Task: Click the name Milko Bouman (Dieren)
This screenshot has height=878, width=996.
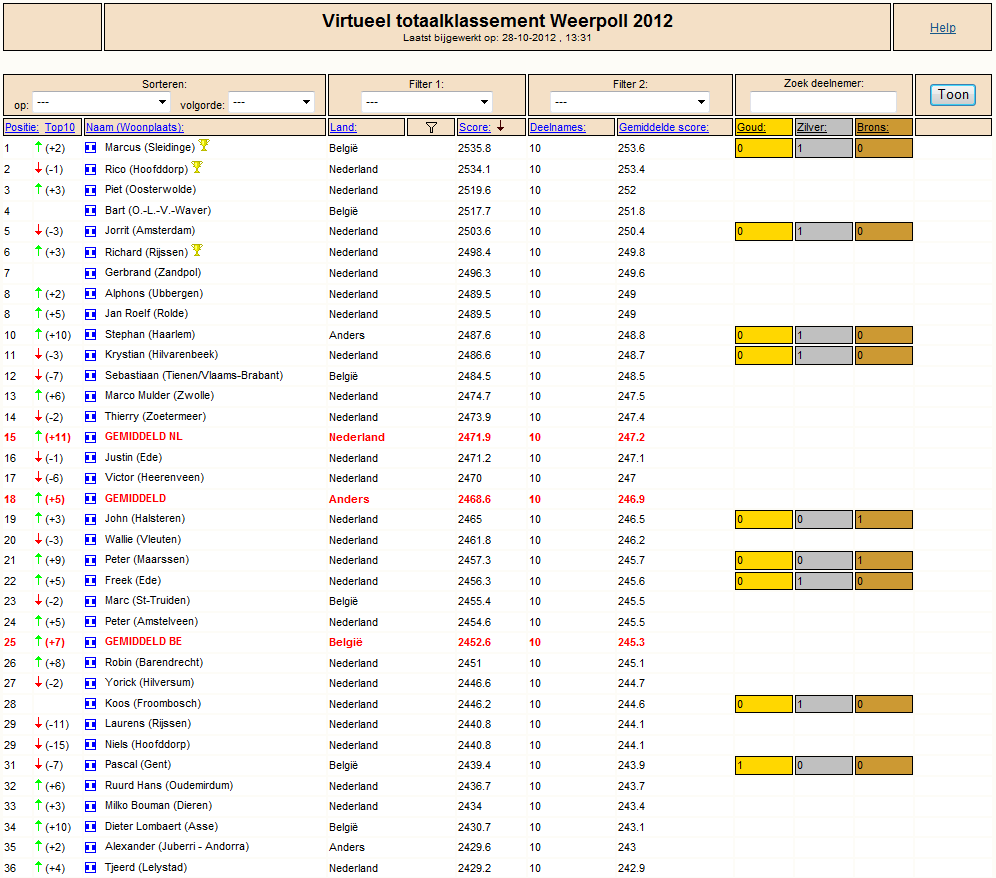Action: click(x=158, y=805)
